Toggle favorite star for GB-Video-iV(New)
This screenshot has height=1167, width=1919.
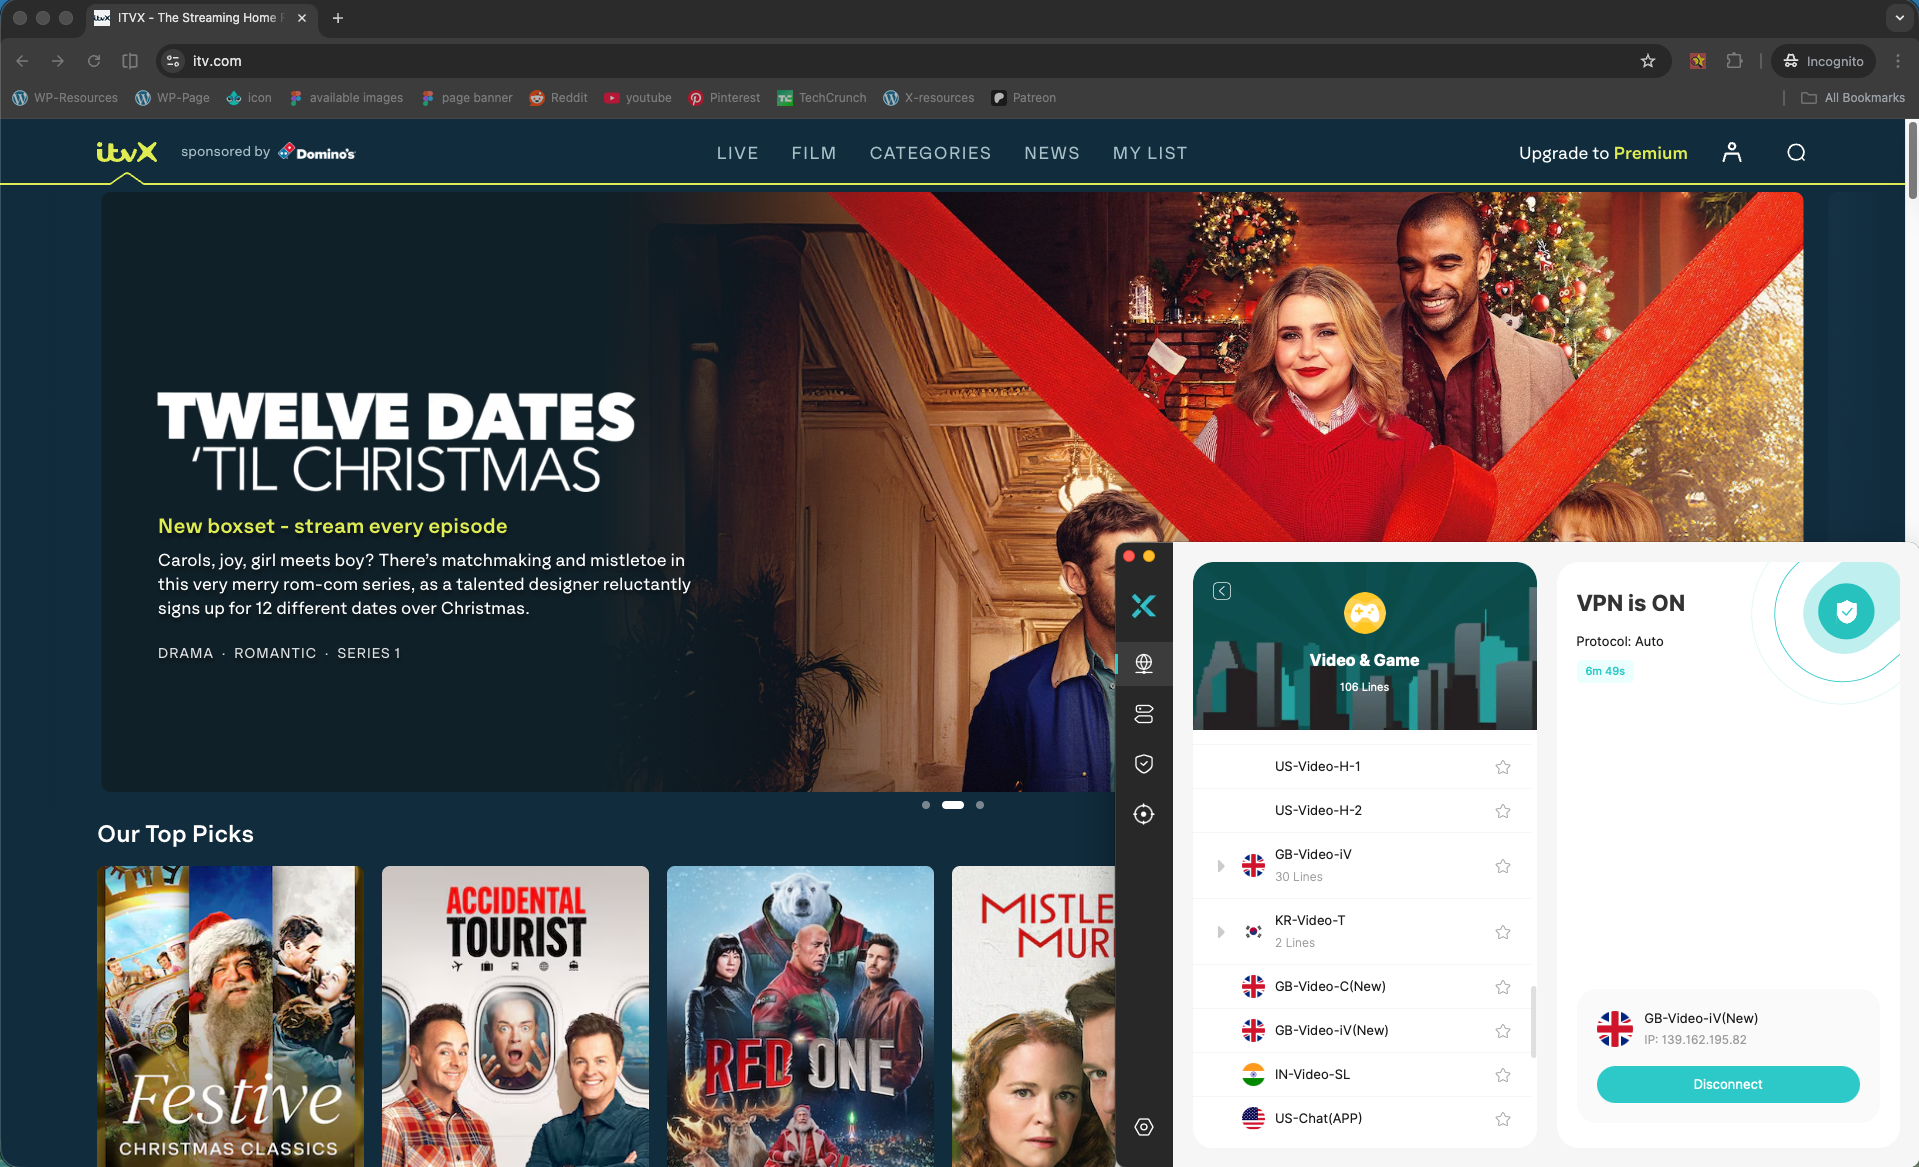pos(1502,1031)
